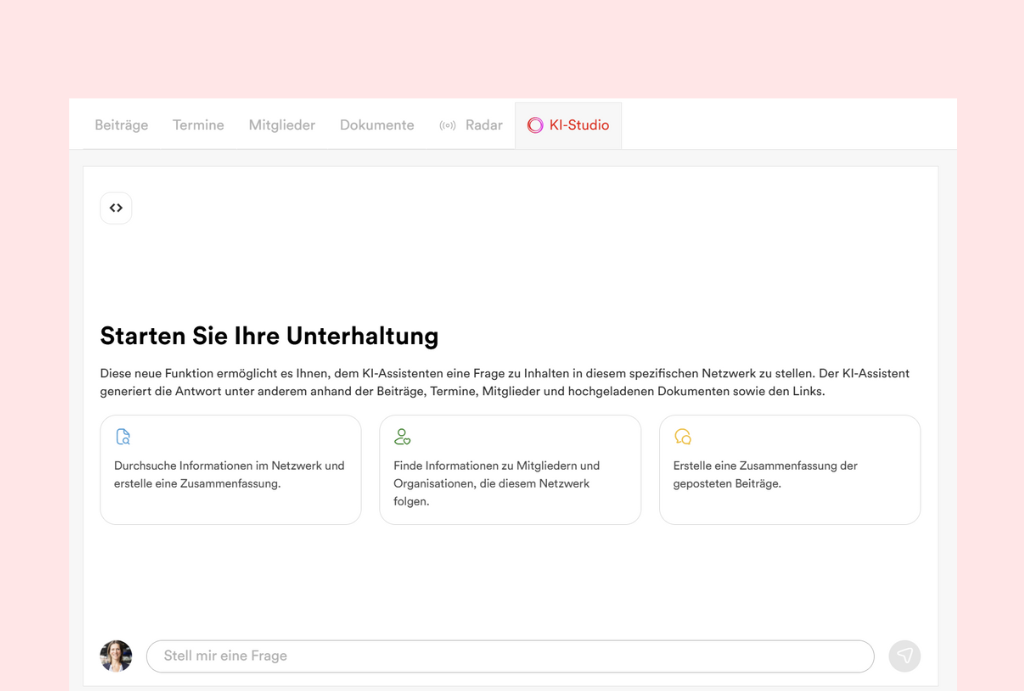The image size is (1024, 691).
Task: Choose 'Erstelle eine Zusammenfassung der geposteten Beiträge' card
Action: tap(789, 474)
